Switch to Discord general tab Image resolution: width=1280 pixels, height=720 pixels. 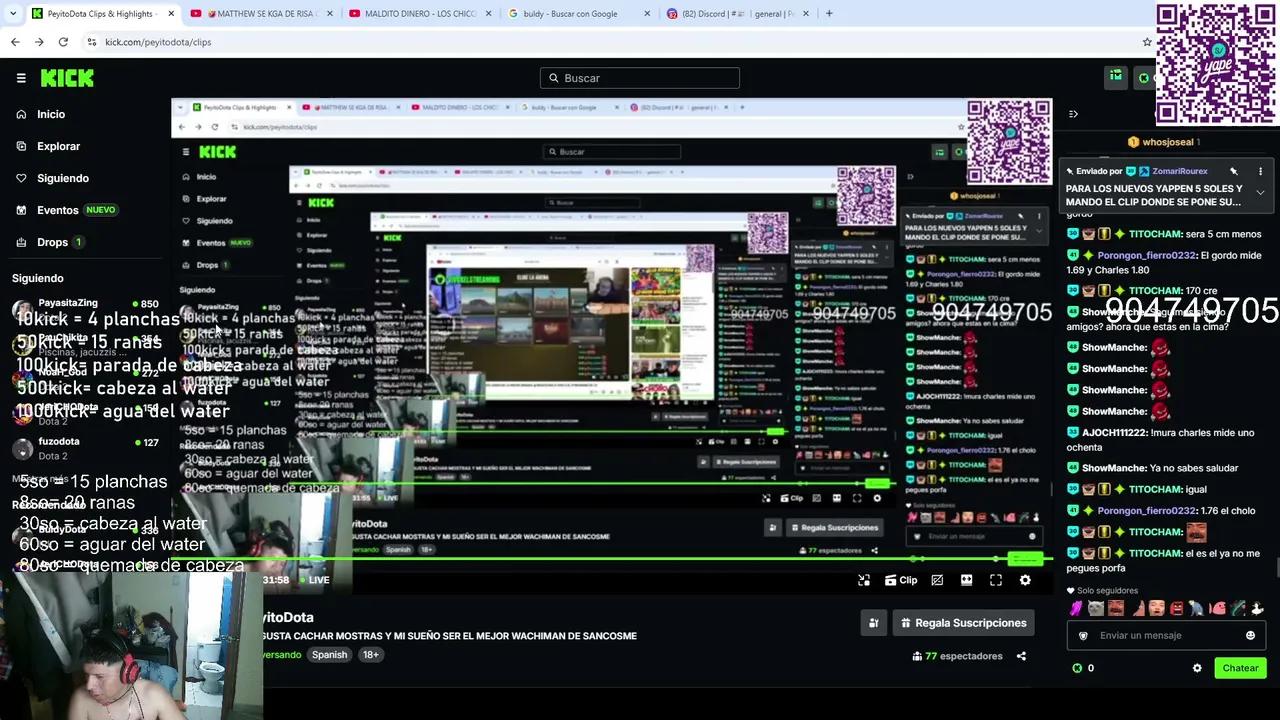738,14
